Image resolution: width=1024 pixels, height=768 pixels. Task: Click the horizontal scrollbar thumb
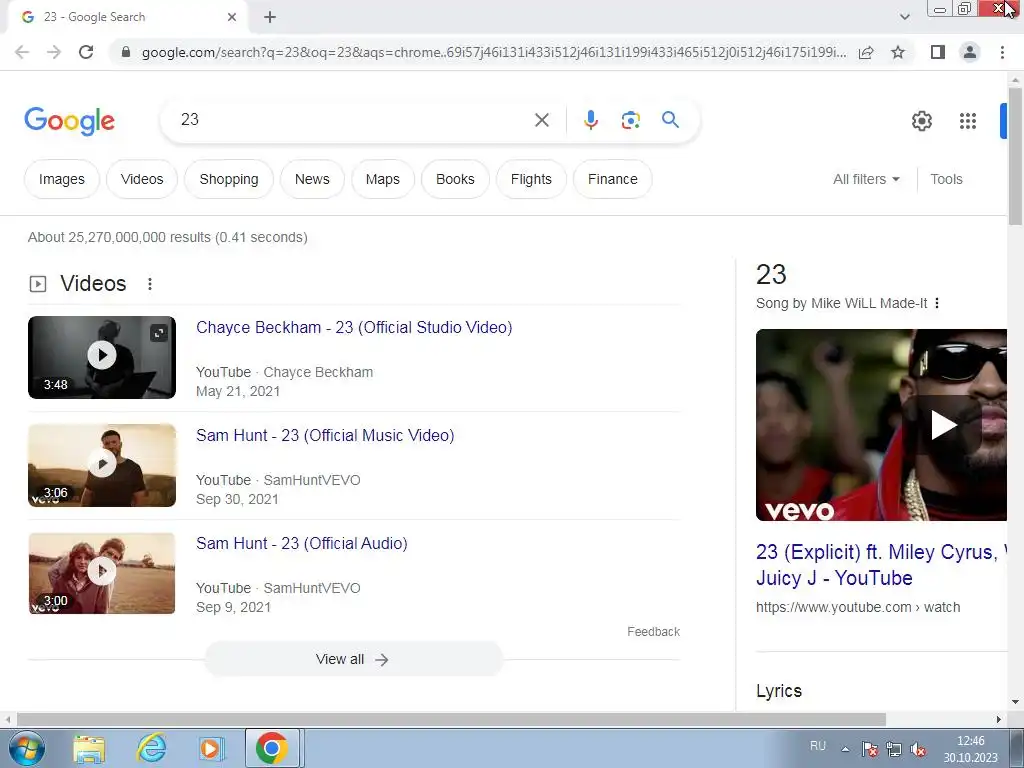click(x=451, y=719)
